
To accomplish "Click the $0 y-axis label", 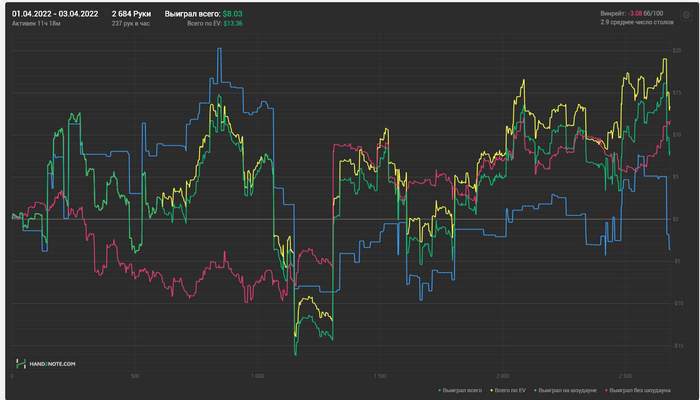I will click(x=675, y=219).
